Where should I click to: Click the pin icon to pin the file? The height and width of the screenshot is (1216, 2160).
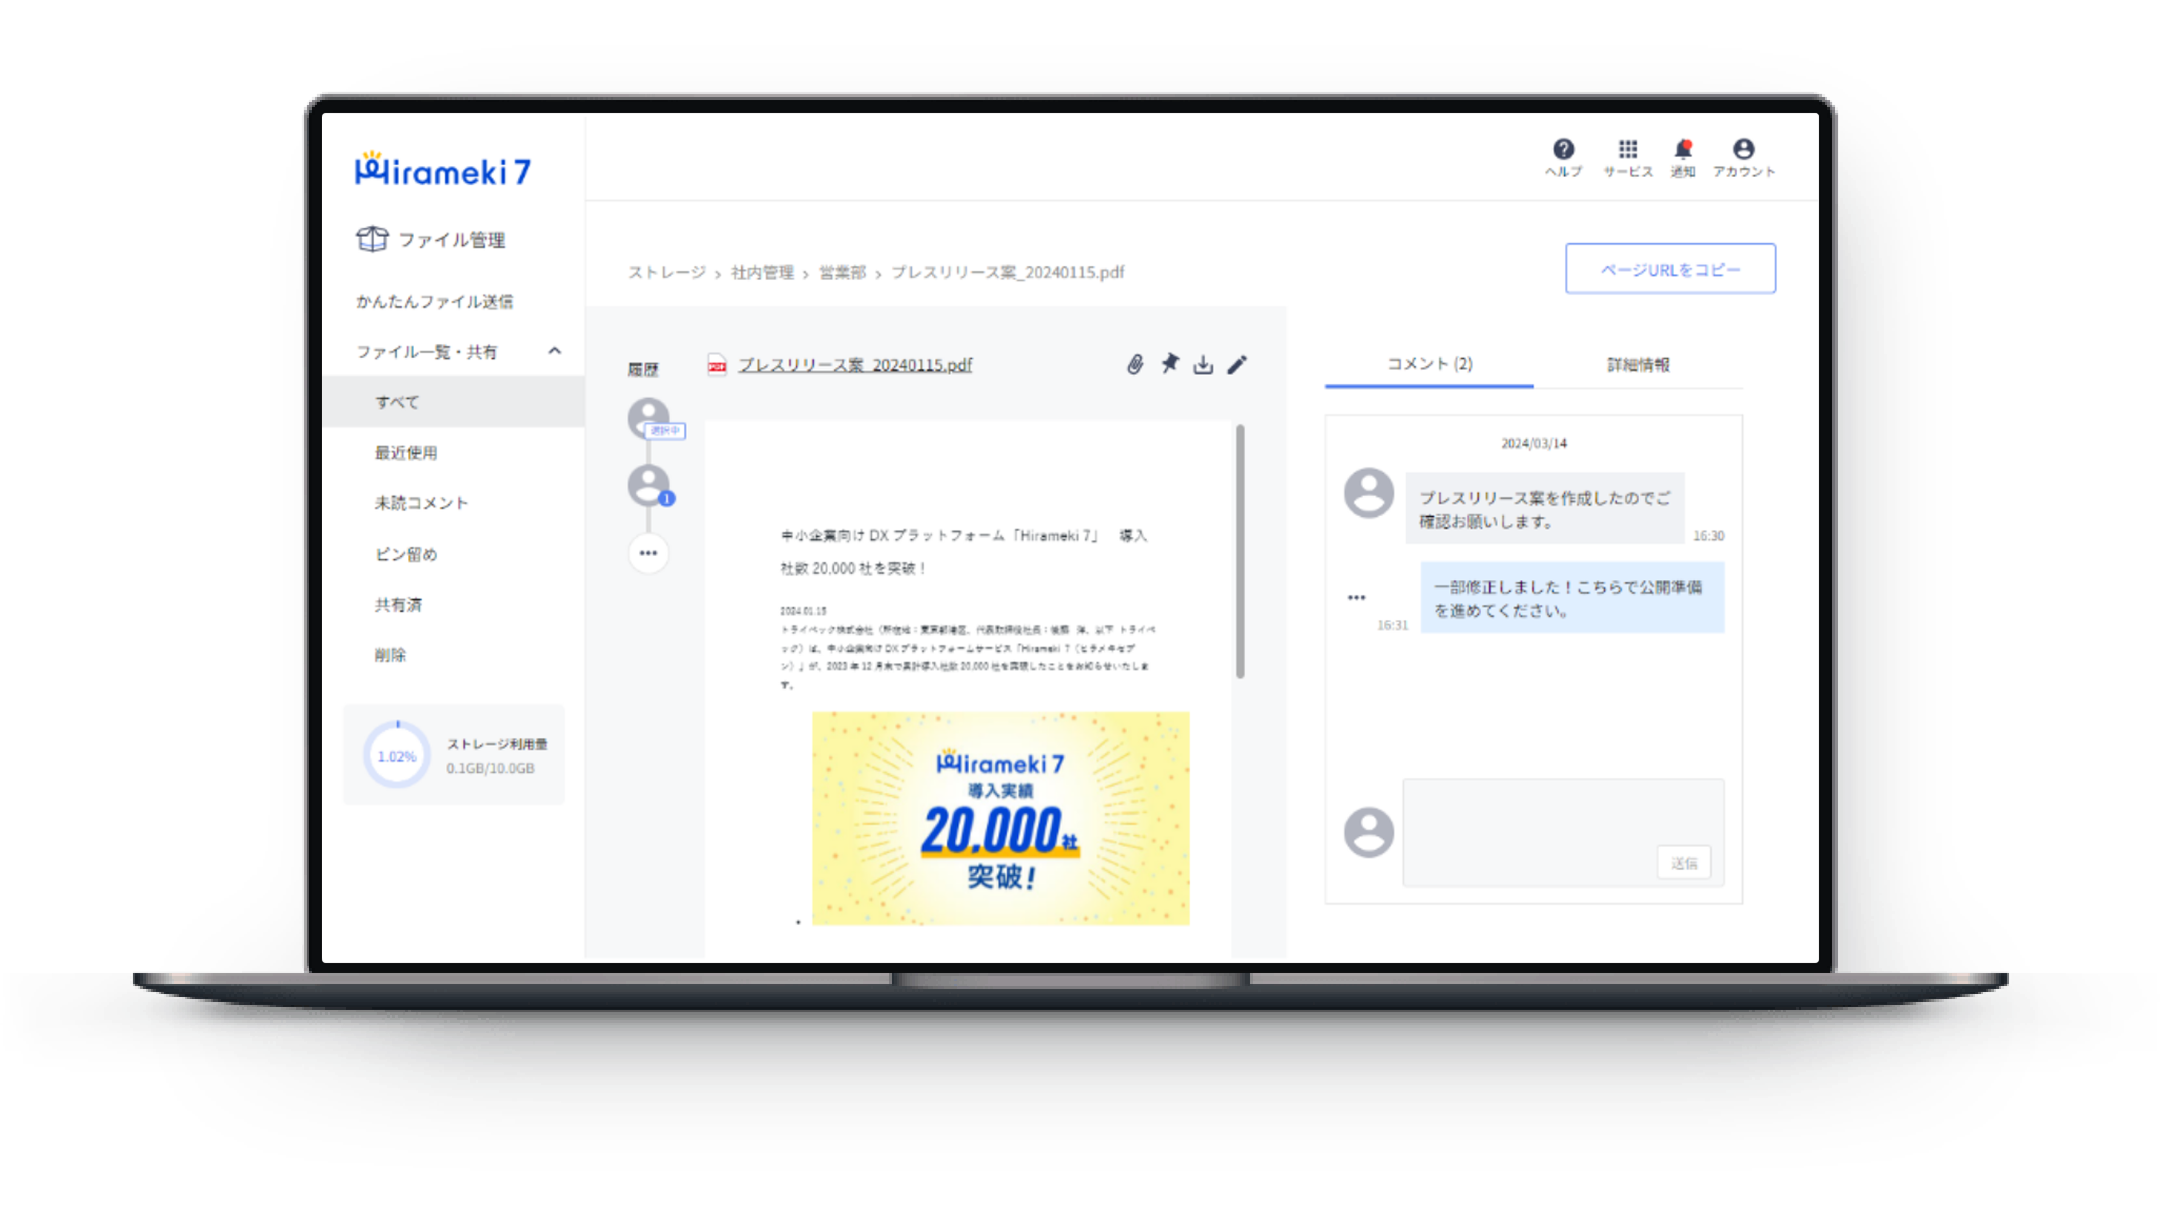click(x=1168, y=365)
